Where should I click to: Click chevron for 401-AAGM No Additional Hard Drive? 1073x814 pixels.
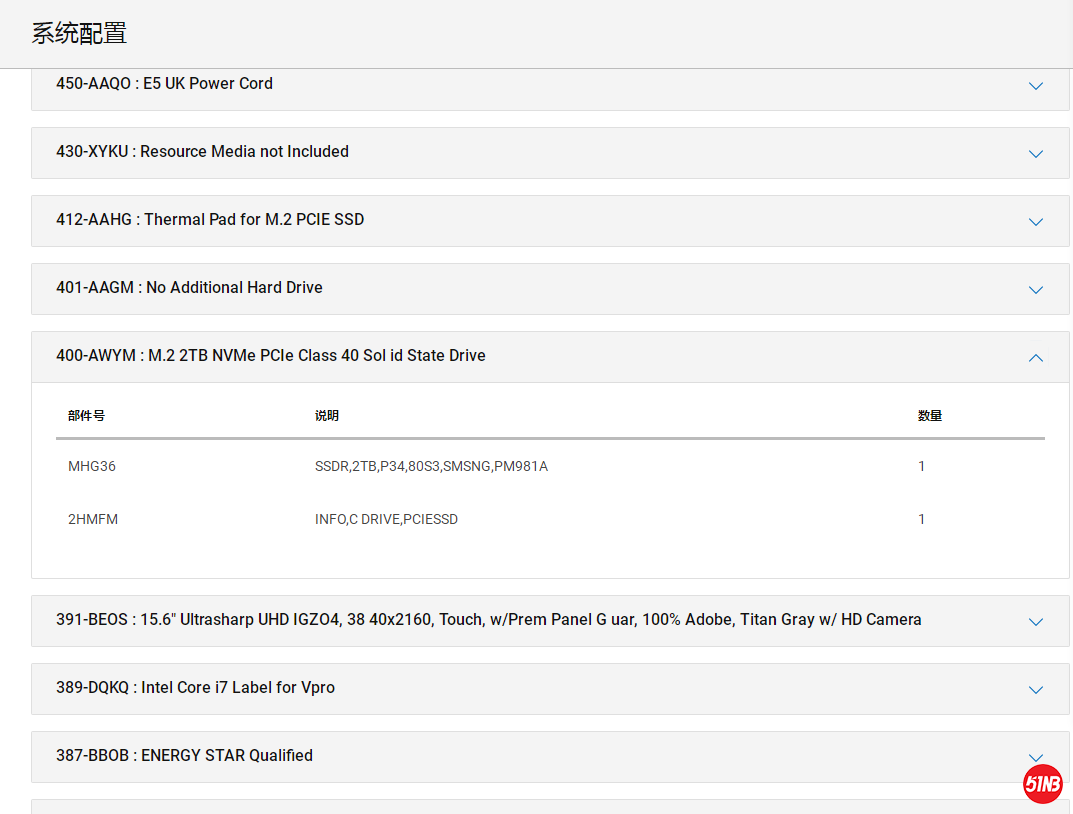point(1036,290)
